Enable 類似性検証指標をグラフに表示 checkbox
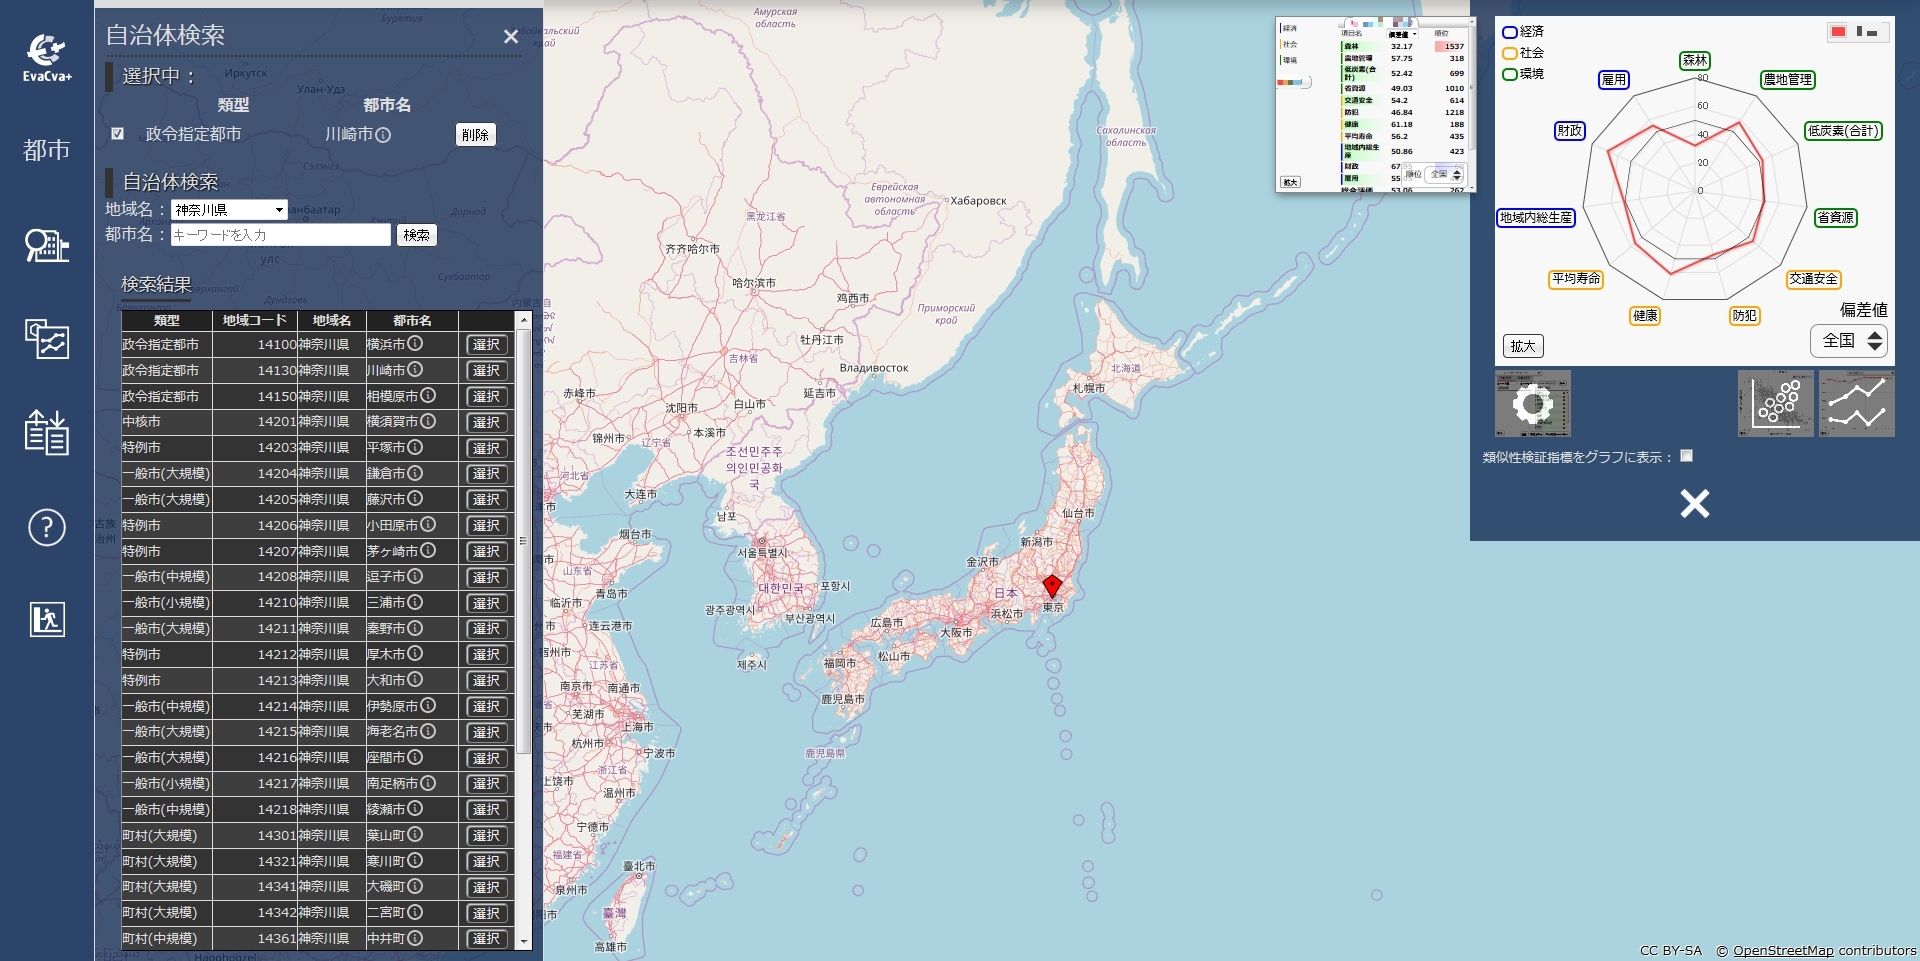Screen dimensions: 1920x961 (x=1686, y=456)
